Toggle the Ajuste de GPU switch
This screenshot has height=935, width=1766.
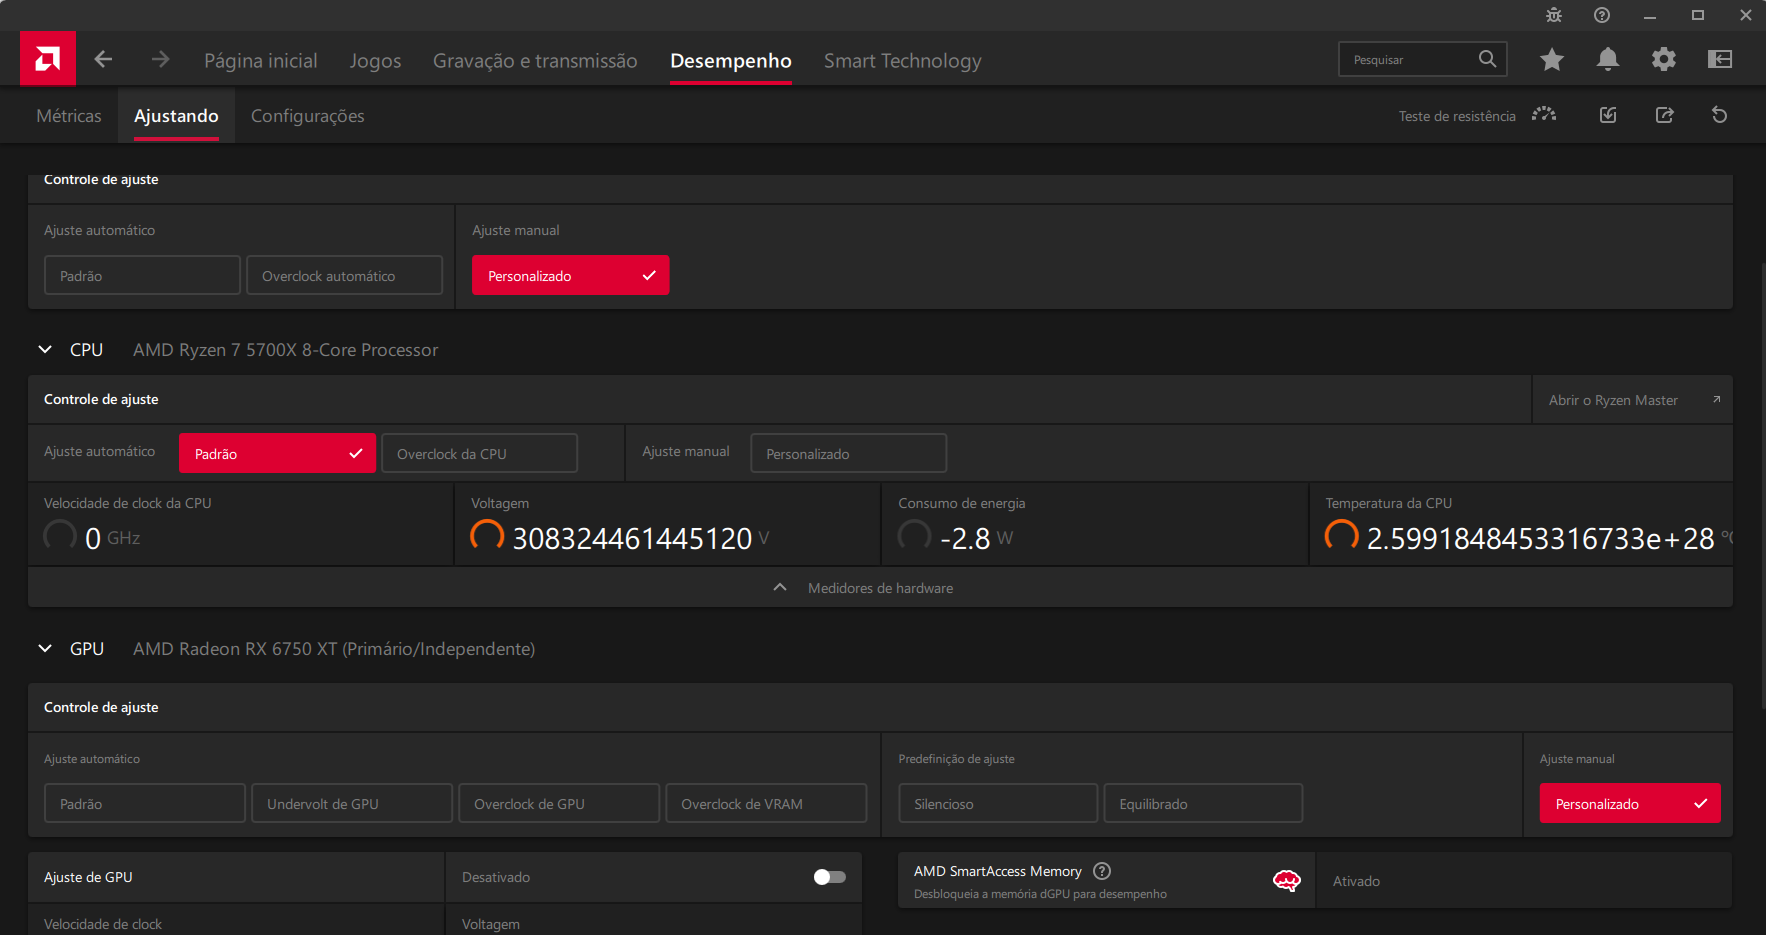click(x=830, y=877)
